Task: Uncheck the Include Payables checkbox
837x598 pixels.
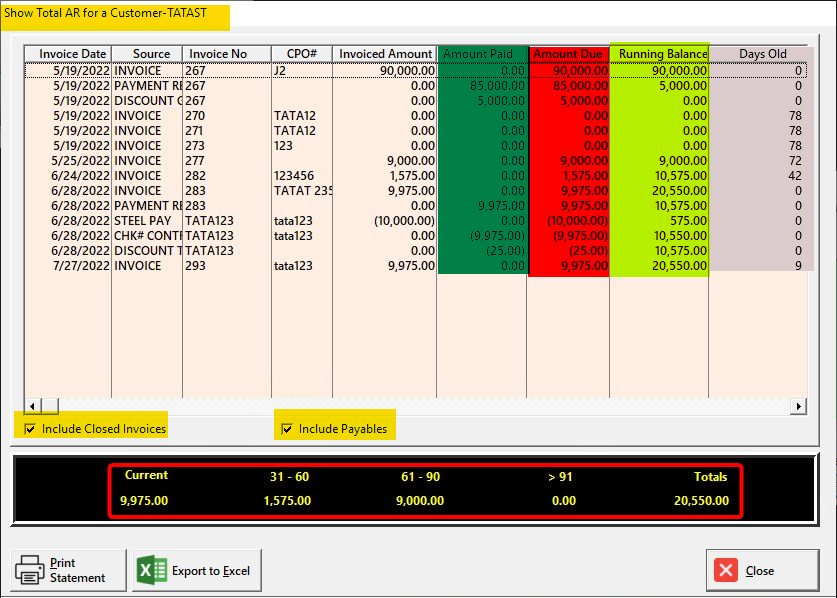Action: (287, 429)
